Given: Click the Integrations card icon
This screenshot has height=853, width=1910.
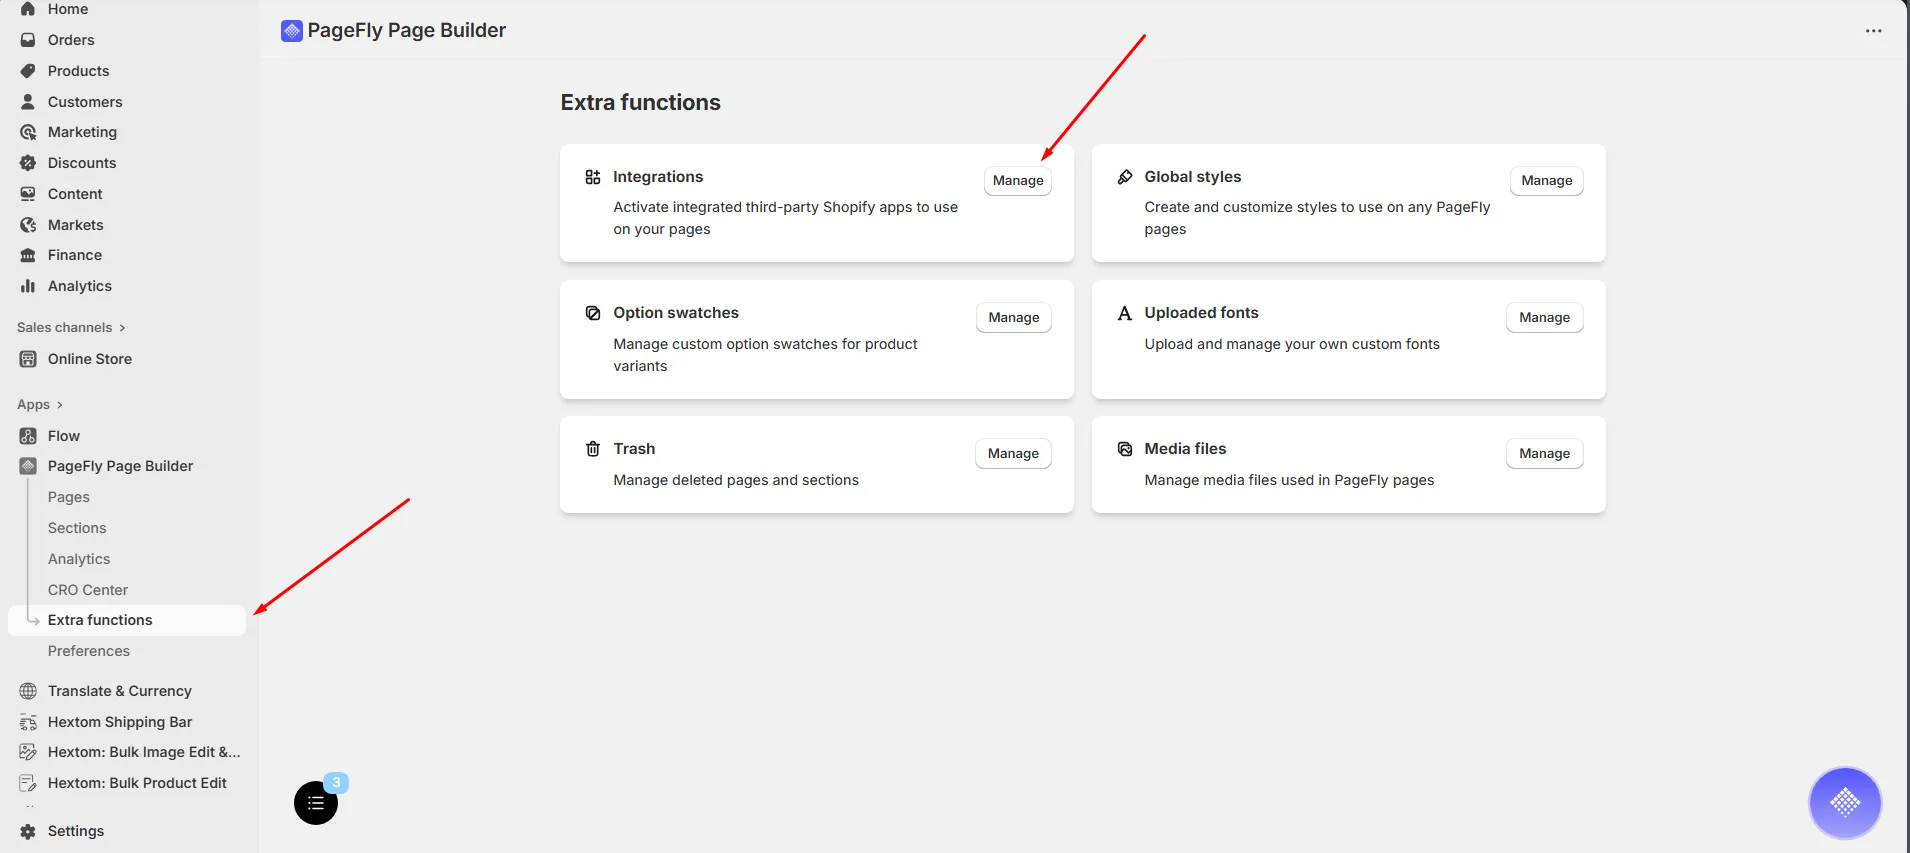Looking at the screenshot, I should [593, 177].
